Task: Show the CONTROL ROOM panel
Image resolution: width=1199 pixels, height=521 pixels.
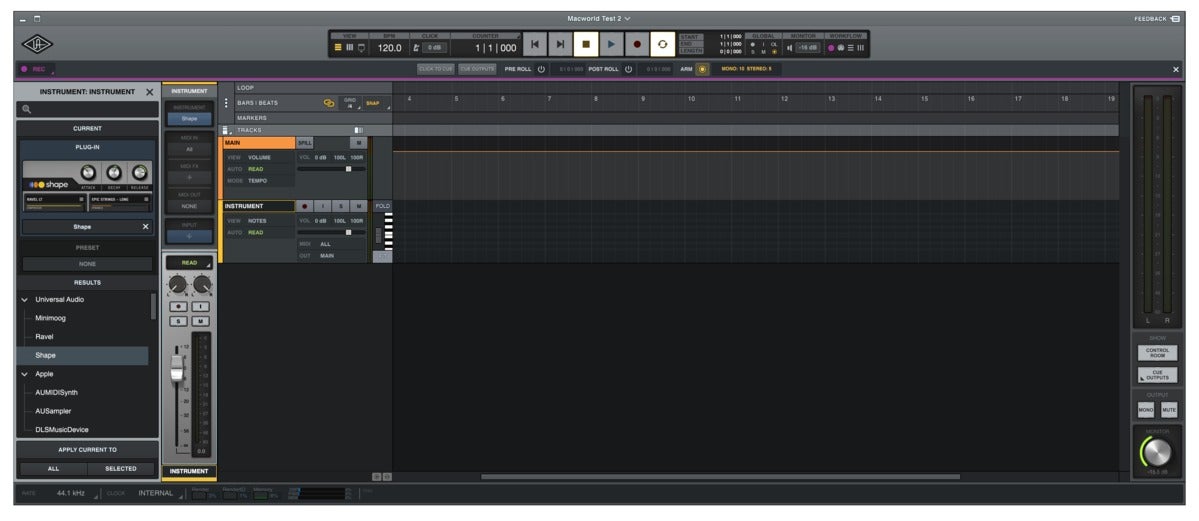Action: [x=1158, y=353]
